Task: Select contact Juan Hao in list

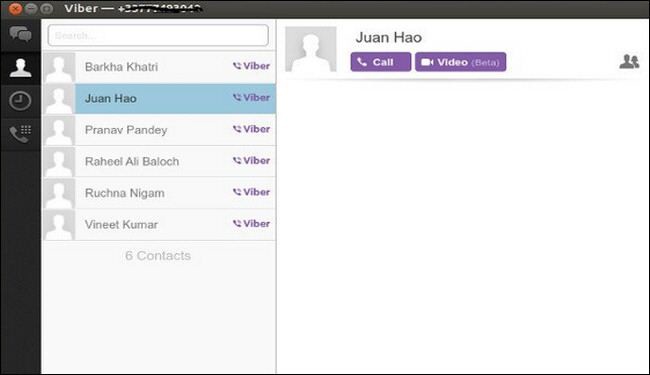Action: click(x=160, y=98)
